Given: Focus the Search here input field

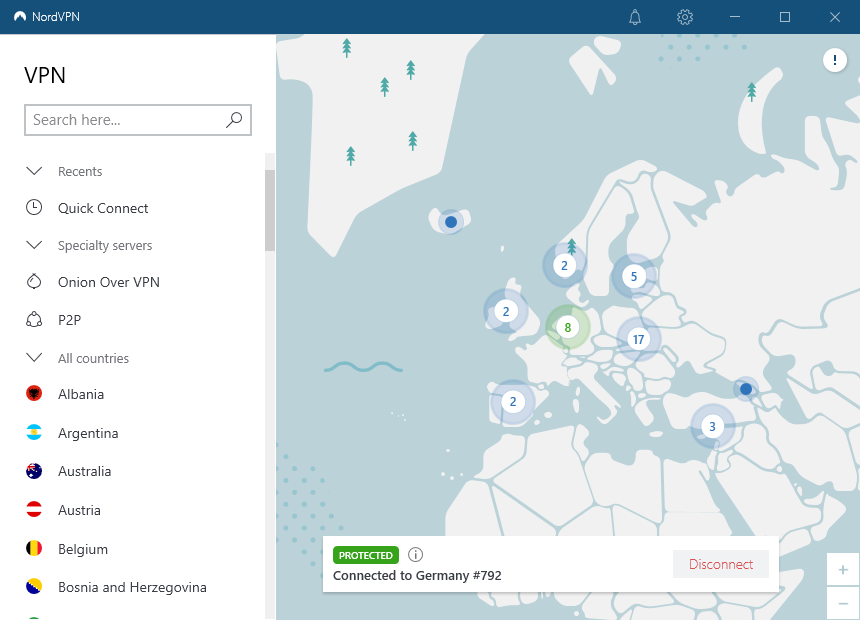Looking at the screenshot, I should (138, 120).
